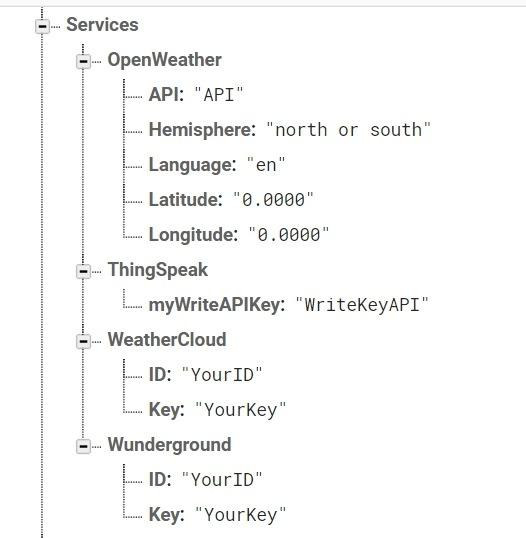Edit the Wunderground ID value "YourID"
Screen dimensions: 526x538
tap(222, 480)
